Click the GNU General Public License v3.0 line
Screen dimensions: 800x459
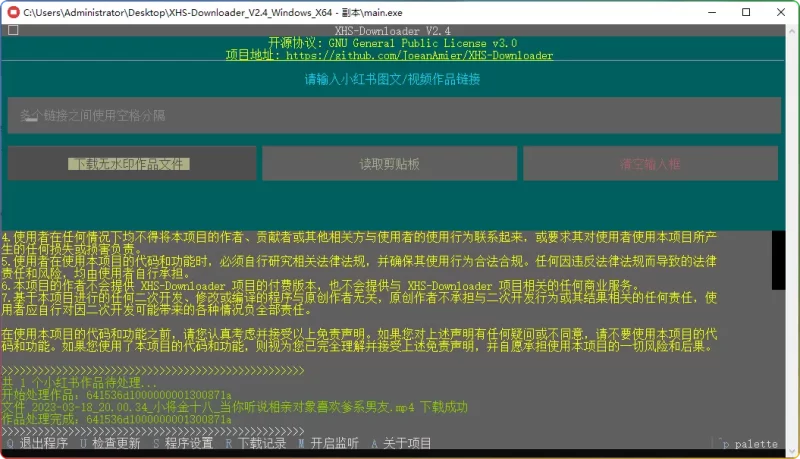tap(392, 43)
